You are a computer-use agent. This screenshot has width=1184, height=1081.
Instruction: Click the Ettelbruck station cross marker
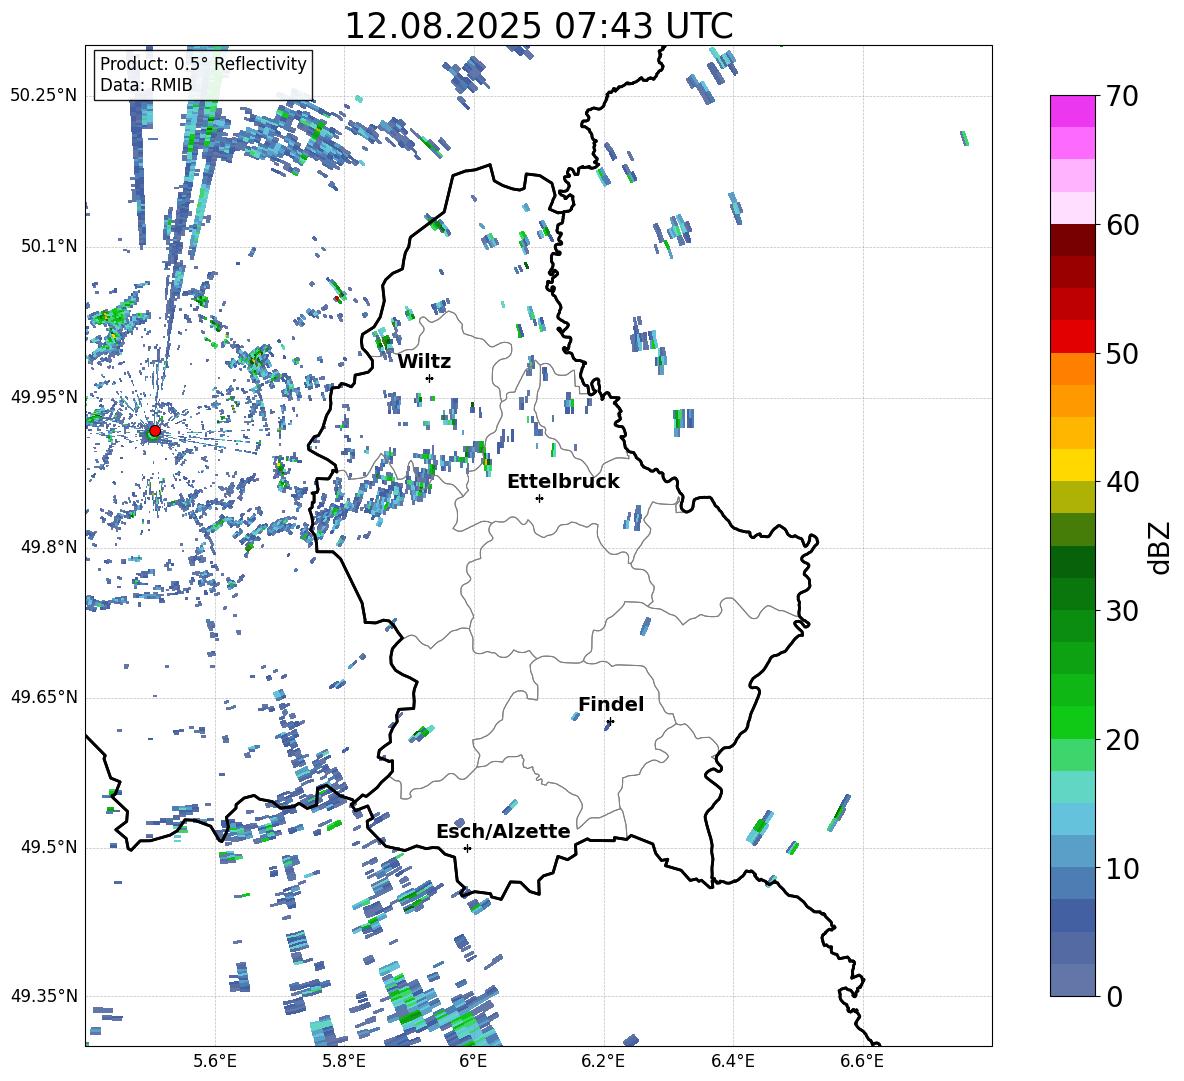point(539,498)
